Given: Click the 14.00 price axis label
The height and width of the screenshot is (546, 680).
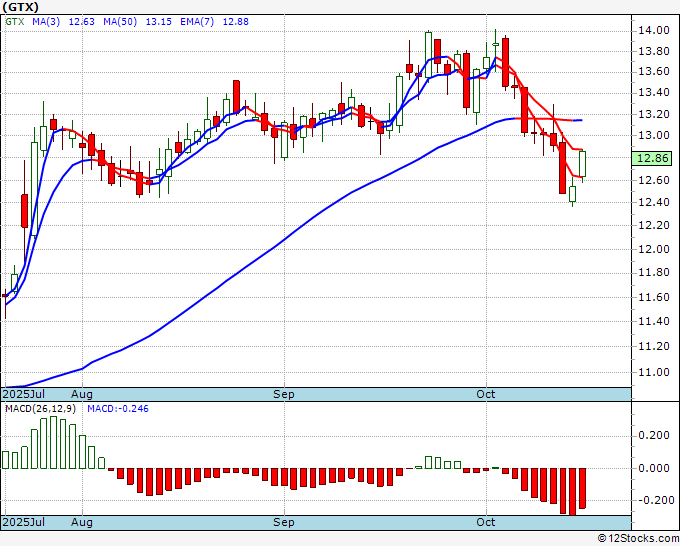Looking at the screenshot, I should point(652,30).
